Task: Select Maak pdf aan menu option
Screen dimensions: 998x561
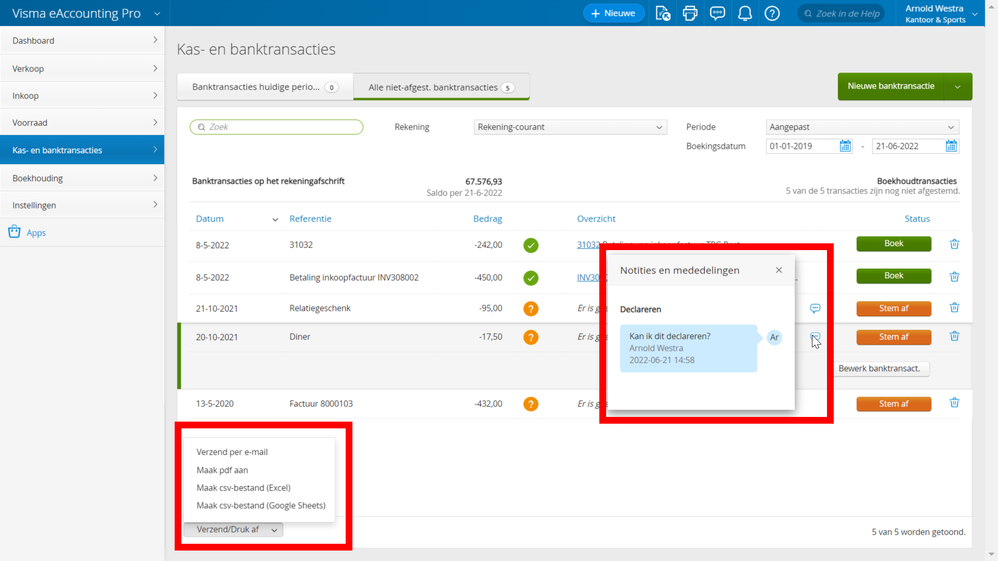Action: click(x=222, y=470)
